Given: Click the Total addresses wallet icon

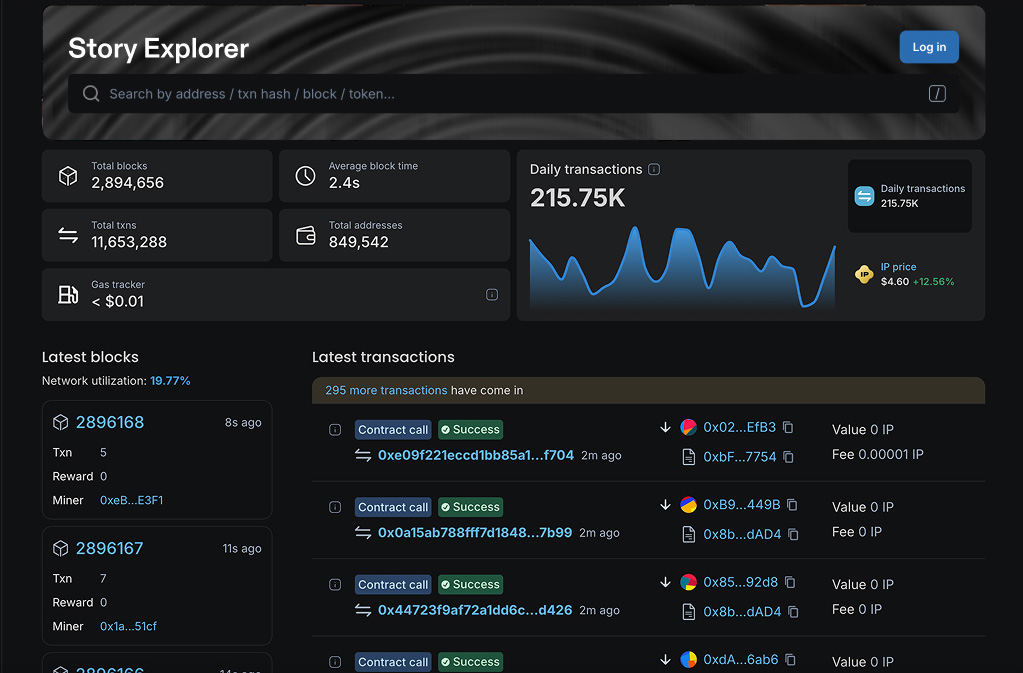Looking at the screenshot, I should pyautogui.click(x=305, y=235).
